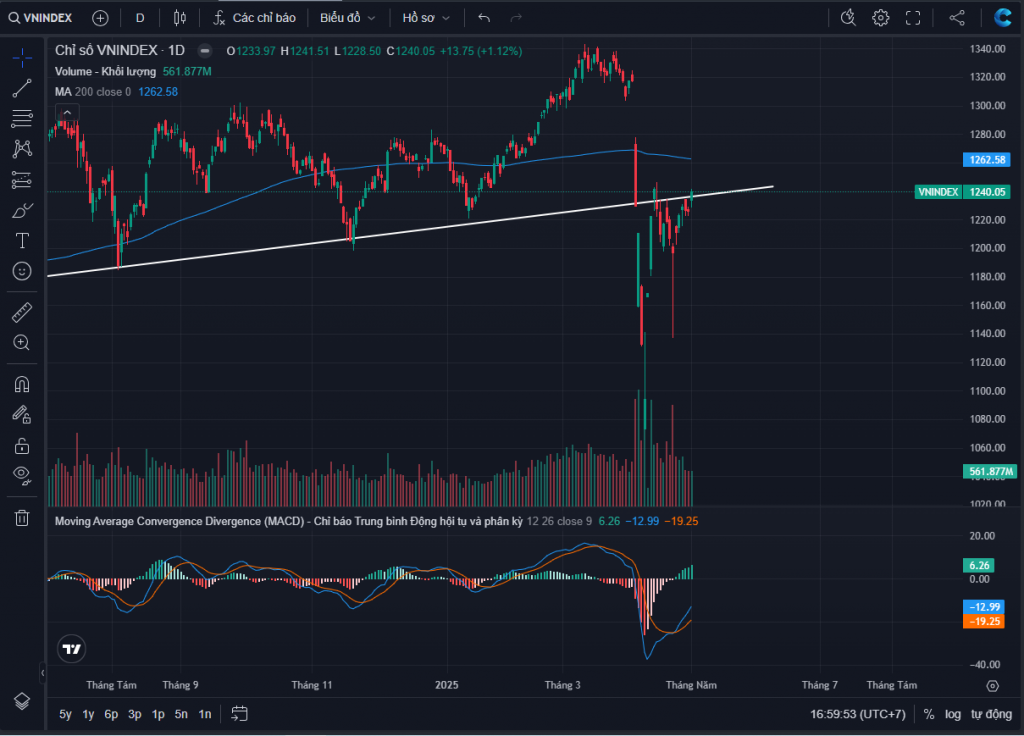This screenshot has width=1024, height=736.
Task: Open the VNINDEX symbol search
Action: coord(40,18)
